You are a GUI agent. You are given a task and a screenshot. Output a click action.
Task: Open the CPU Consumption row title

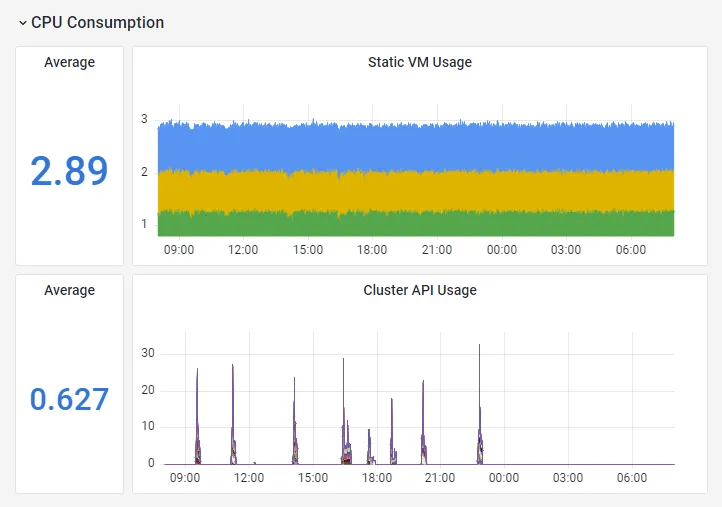(x=97, y=22)
